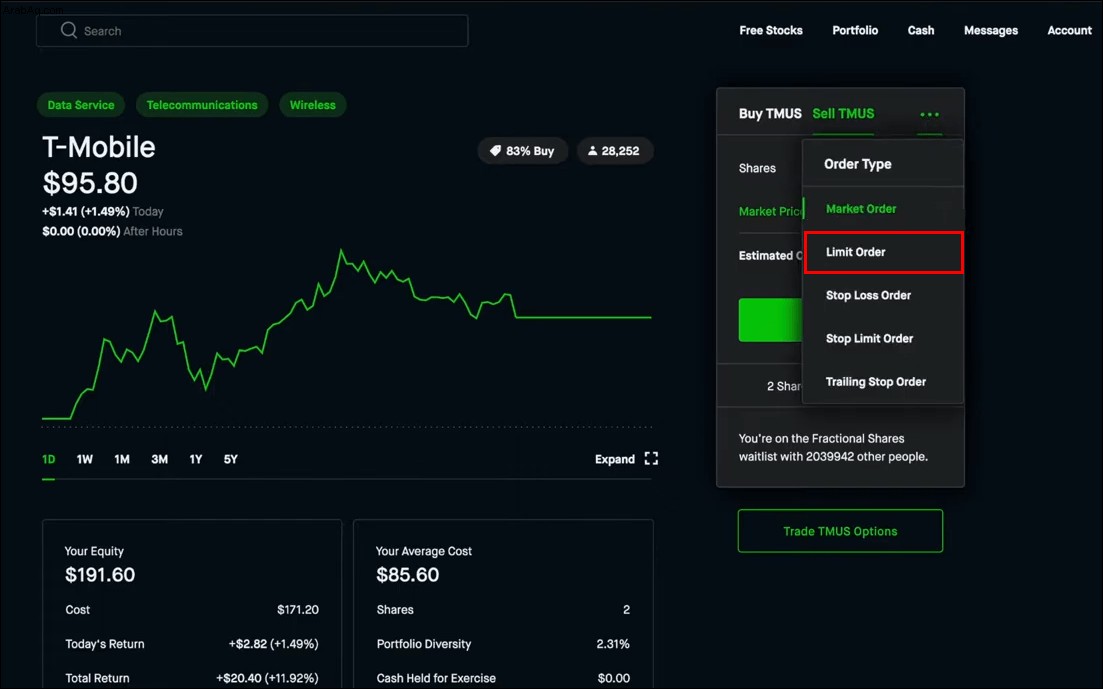Screen dimensions: 1103x689
Task: Select Stop Limit Order option
Action: pyautogui.click(x=883, y=339)
